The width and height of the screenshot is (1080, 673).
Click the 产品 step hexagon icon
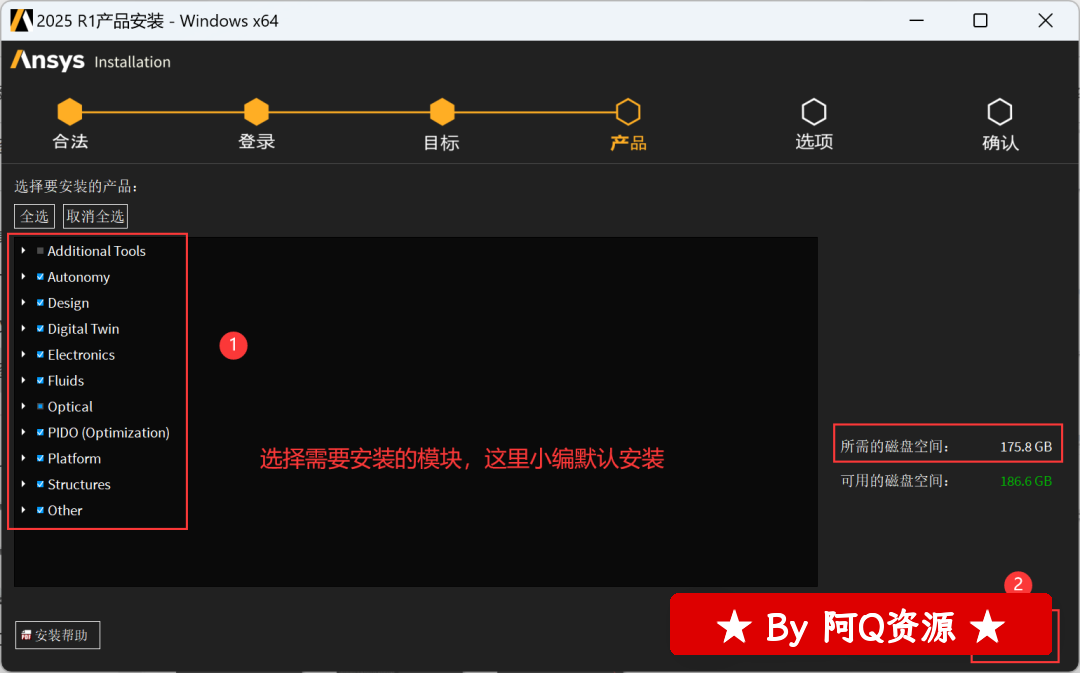(628, 112)
